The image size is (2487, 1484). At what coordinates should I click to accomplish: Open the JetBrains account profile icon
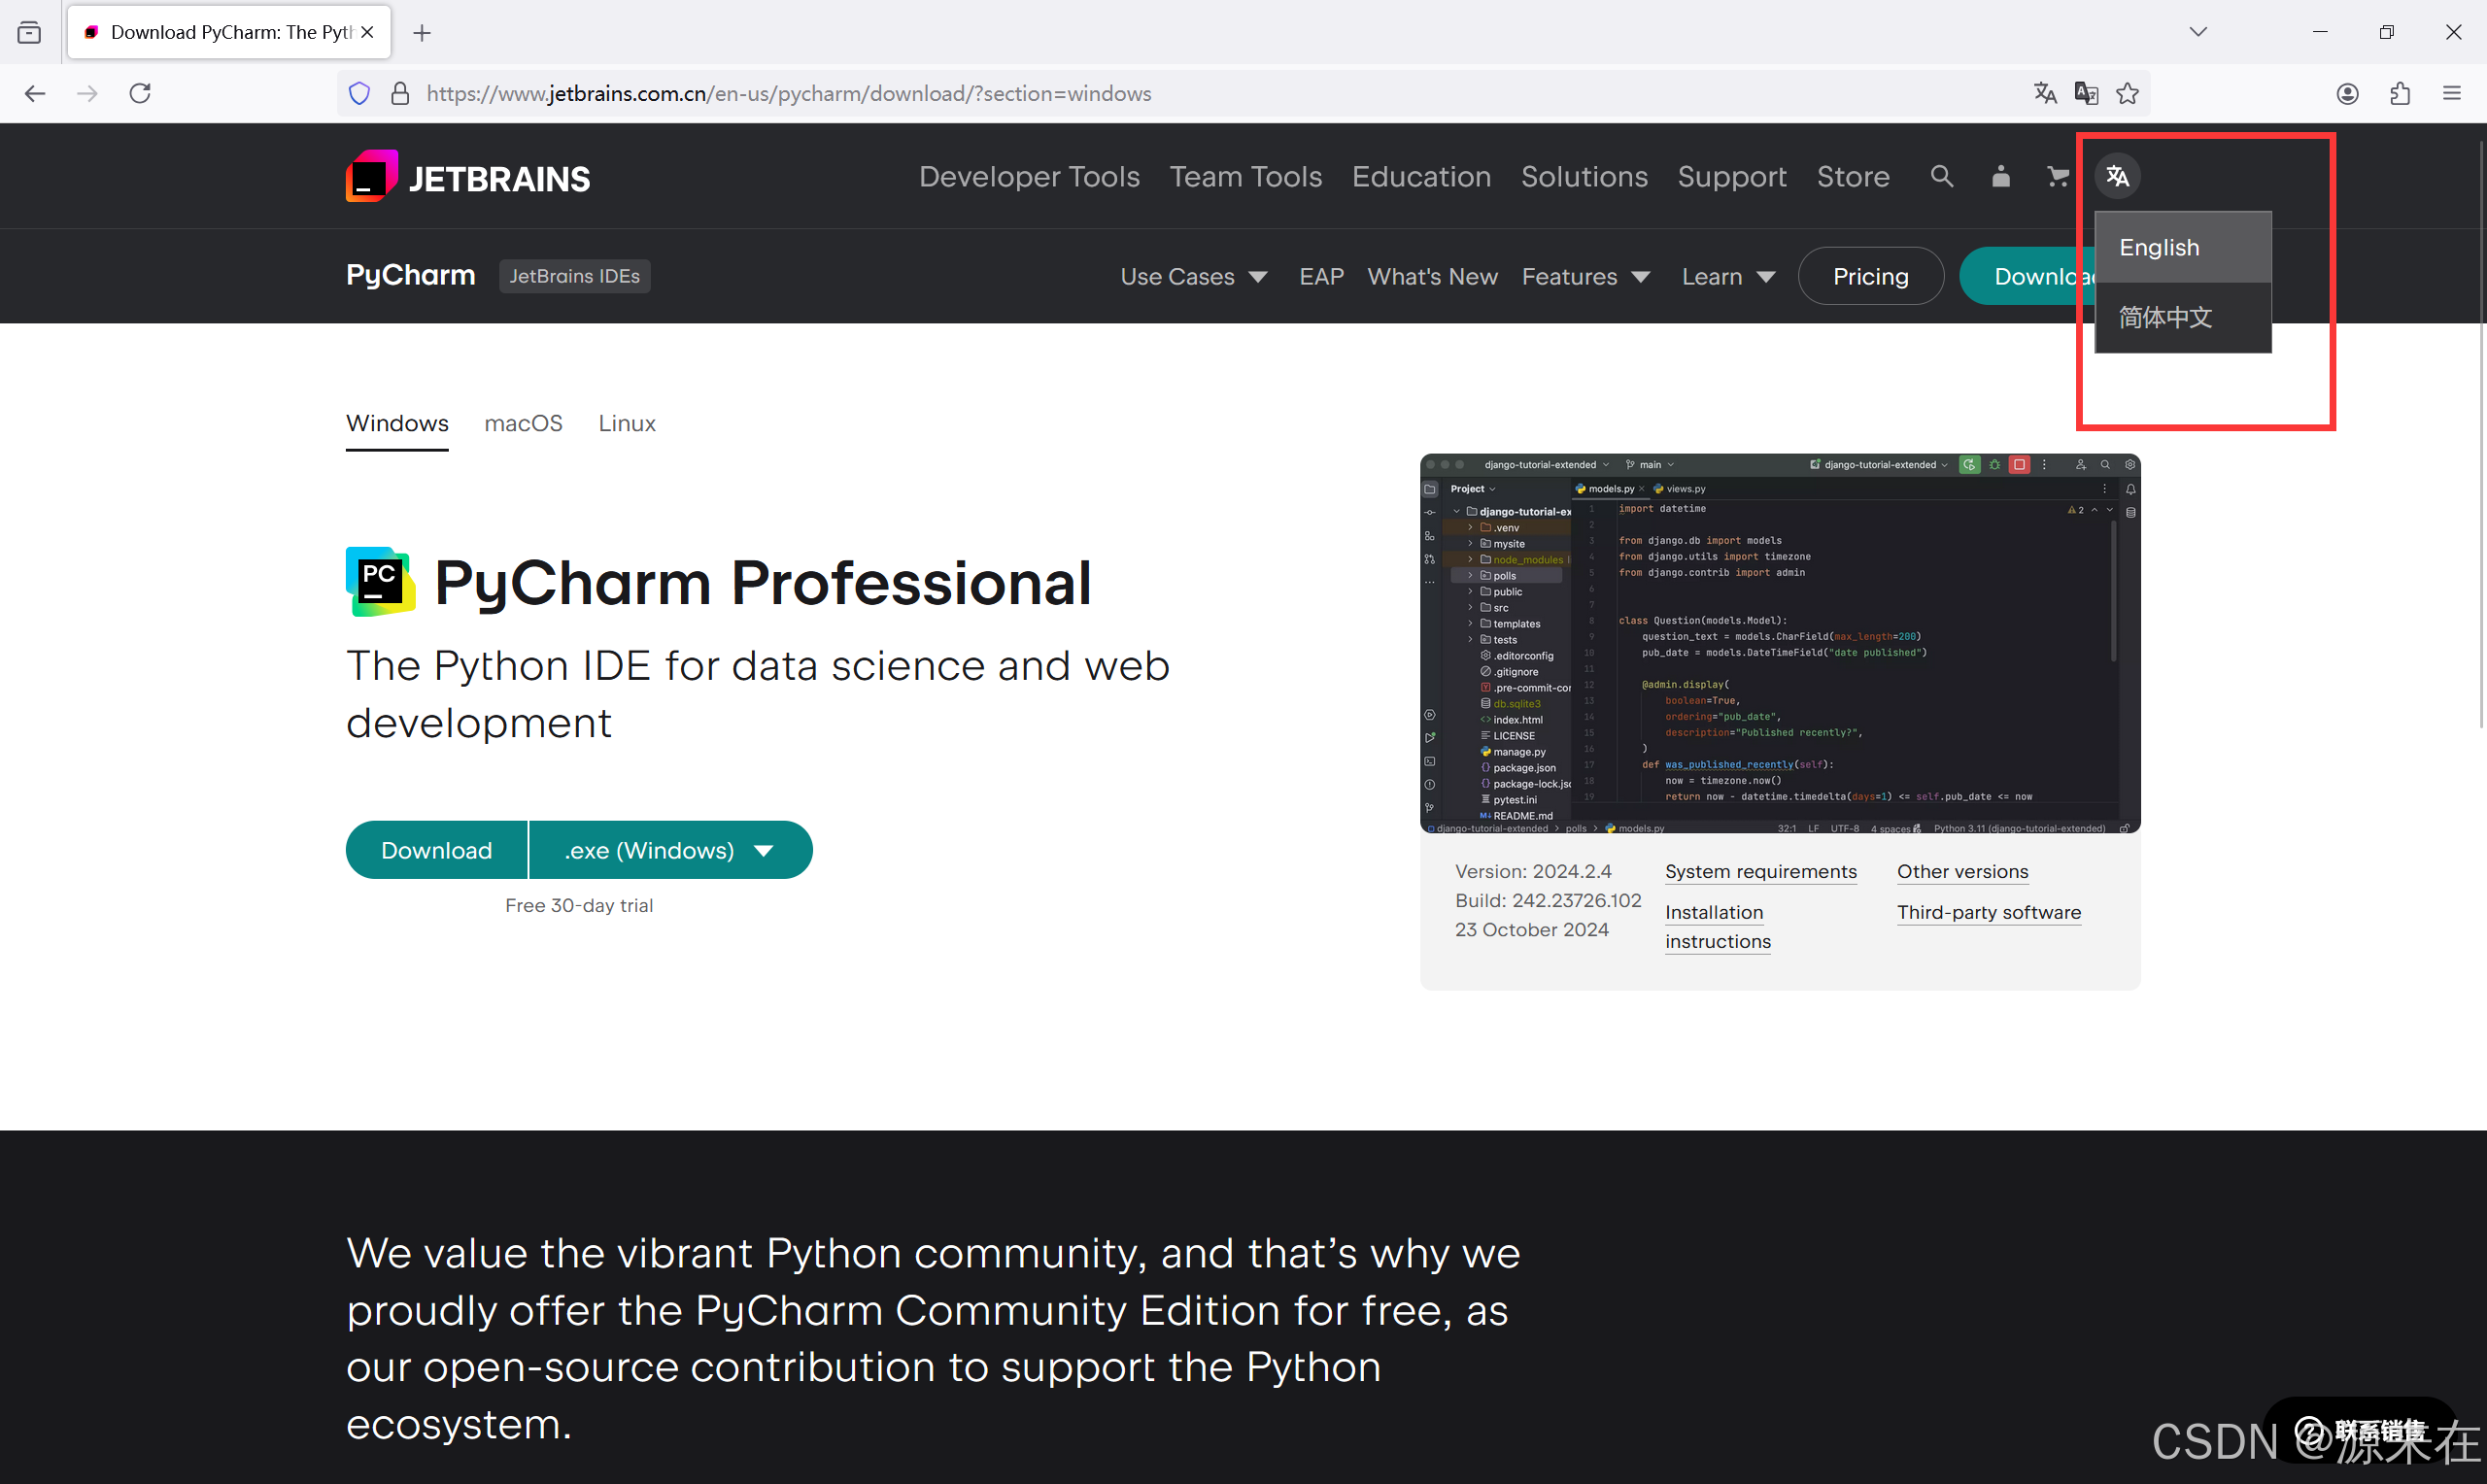pyautogui.click(x=2000, y=176)
